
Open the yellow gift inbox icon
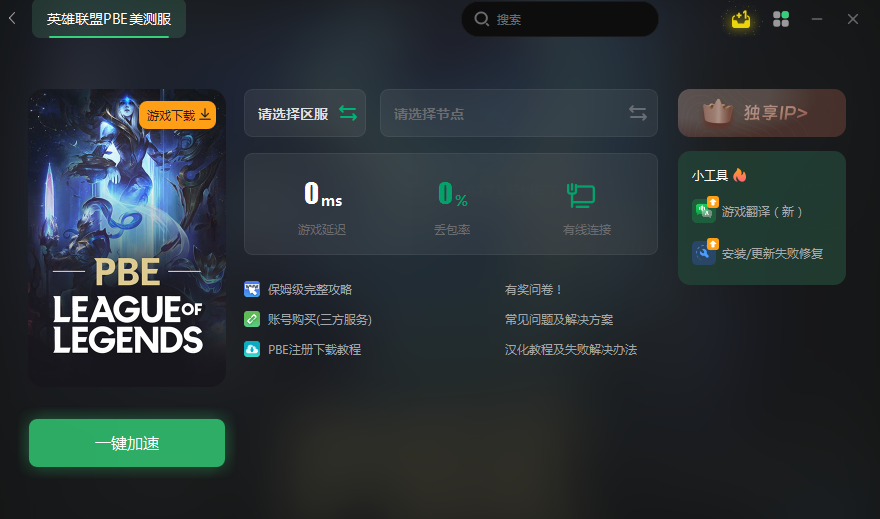pyautogui.click(x=740, y=19)
